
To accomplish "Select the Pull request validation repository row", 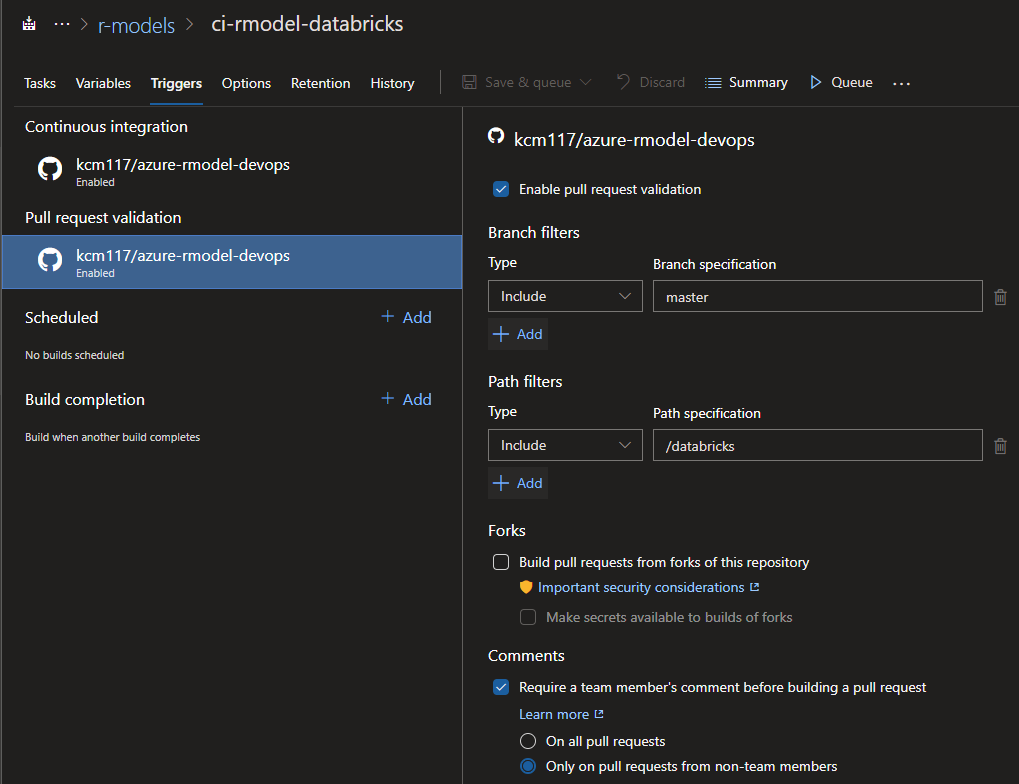I will (232, 262).
